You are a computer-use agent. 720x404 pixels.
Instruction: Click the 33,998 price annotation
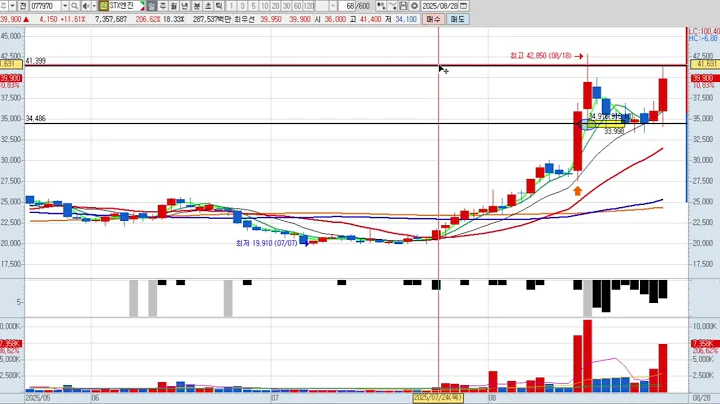tap(614, 132)
